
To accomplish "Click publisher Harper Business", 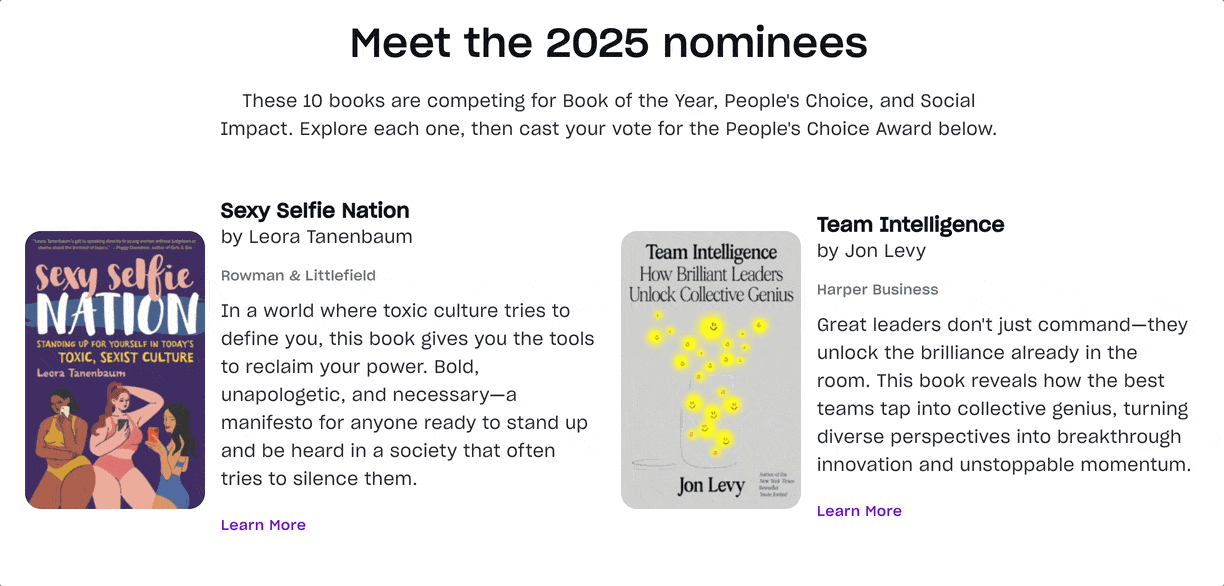I will [x=877, y=289].
